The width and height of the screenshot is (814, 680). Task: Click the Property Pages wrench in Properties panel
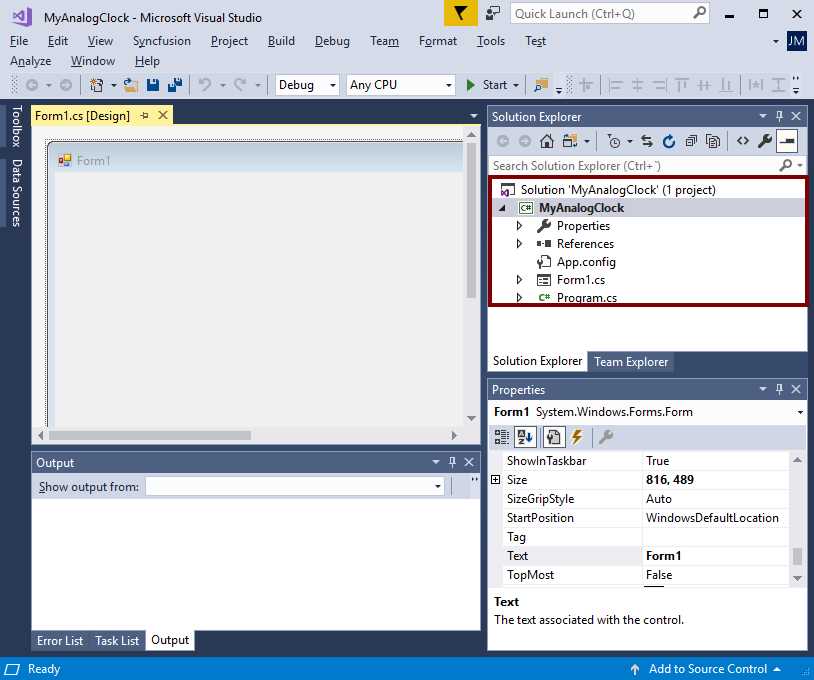click(x=606, y=437)
